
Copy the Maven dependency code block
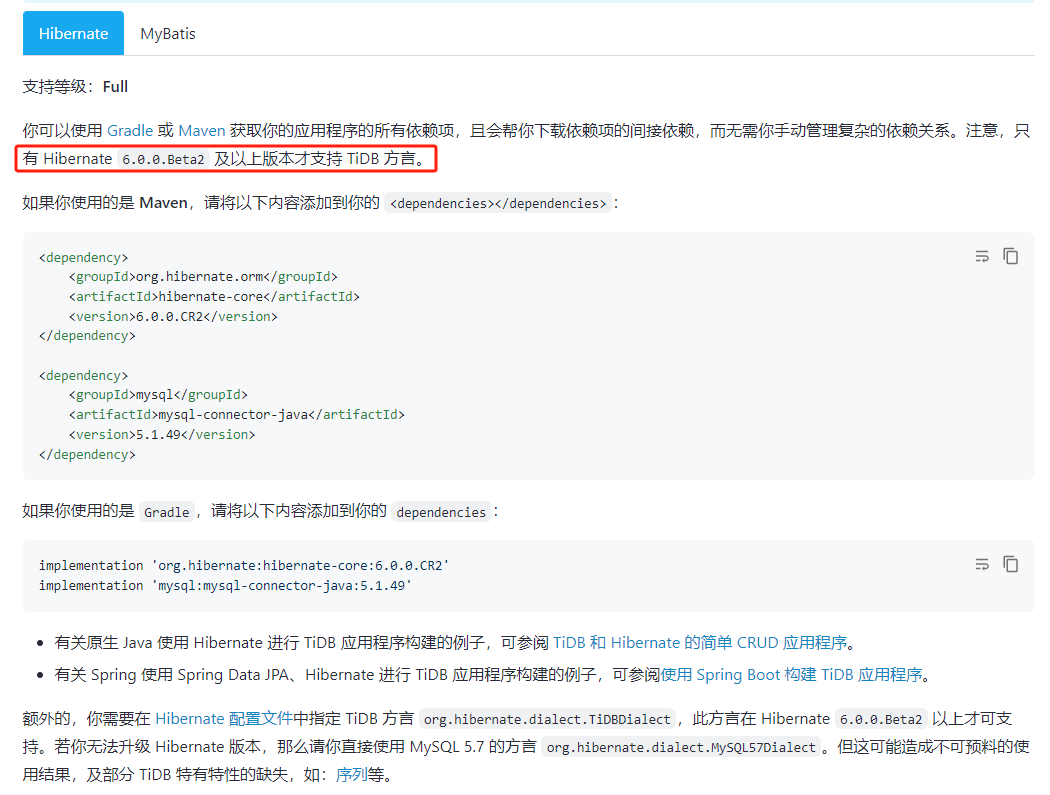(1010, 256)
